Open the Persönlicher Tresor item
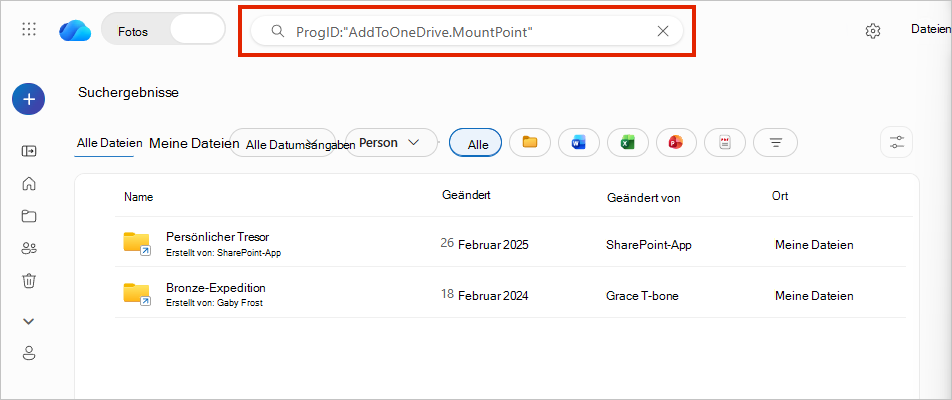The height and width of the screenshot is (400, 952). tap(217, 237)
